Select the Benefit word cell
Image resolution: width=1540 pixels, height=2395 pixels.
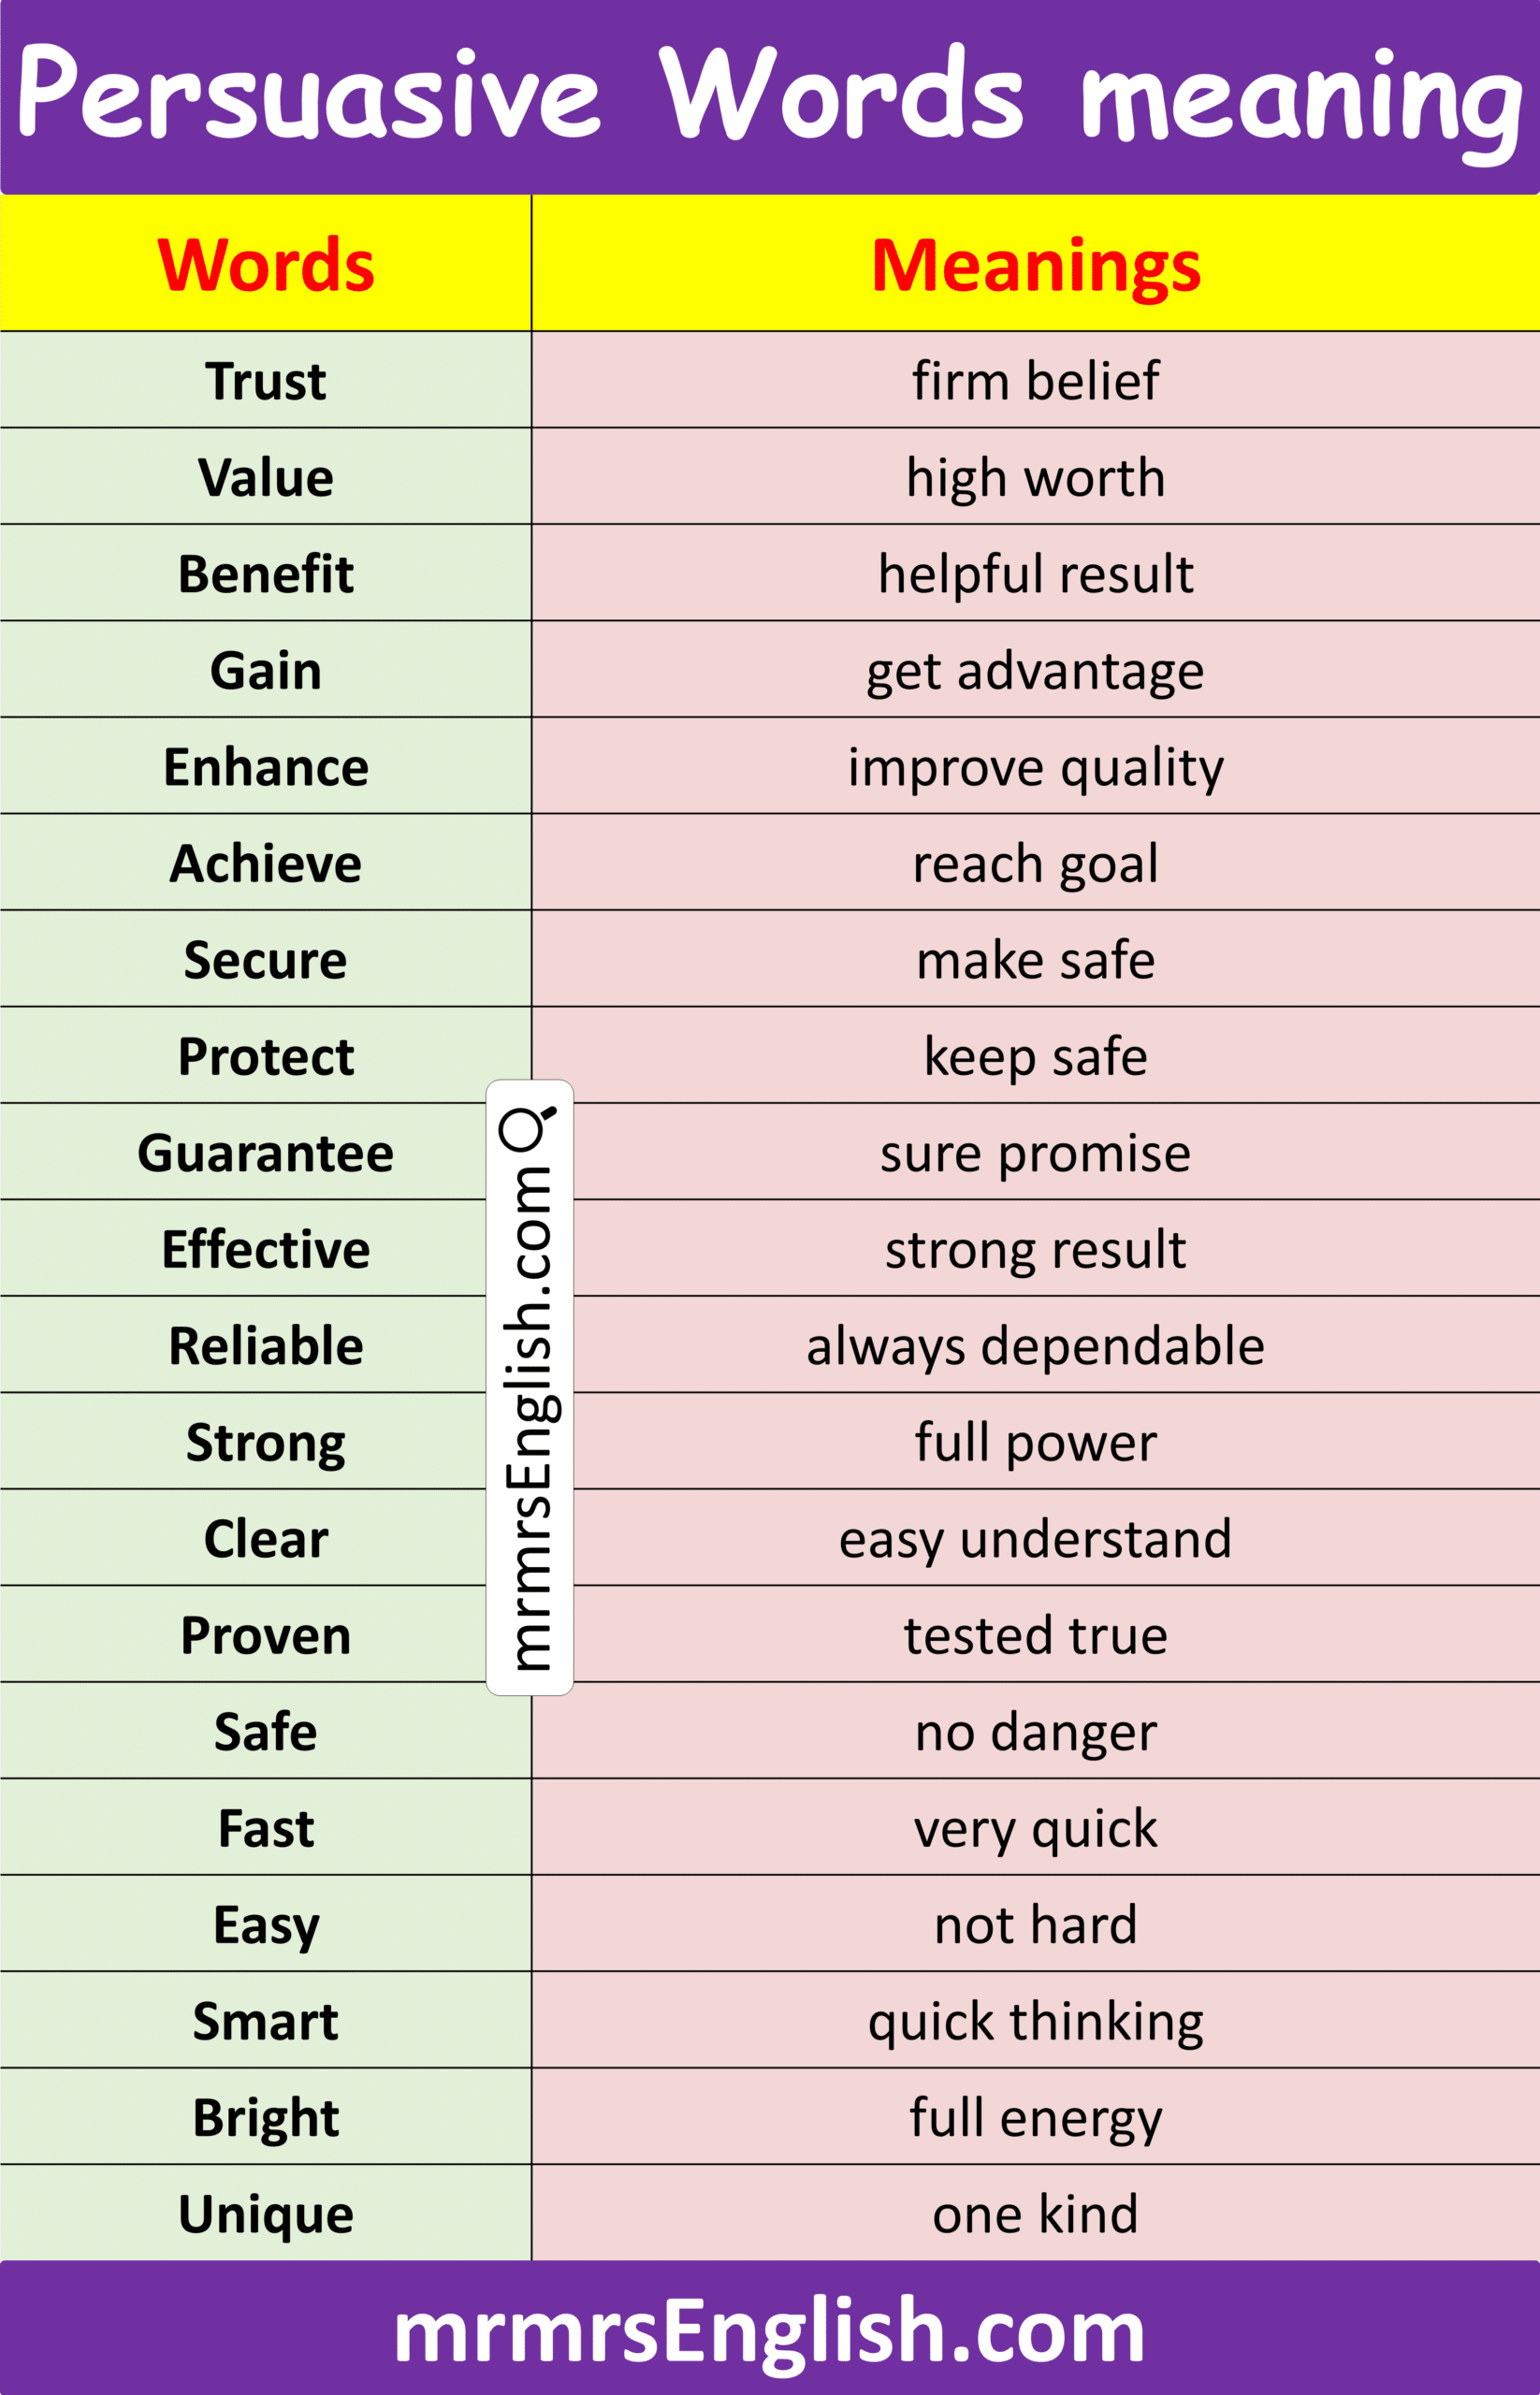[x=266, y=574]
